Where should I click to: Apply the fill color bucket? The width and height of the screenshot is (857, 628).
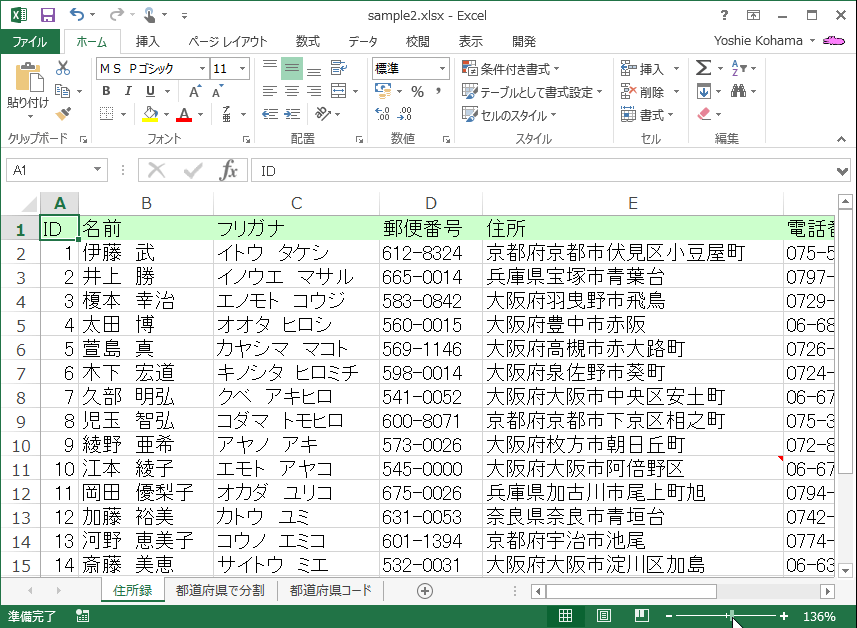click(150, 114)
